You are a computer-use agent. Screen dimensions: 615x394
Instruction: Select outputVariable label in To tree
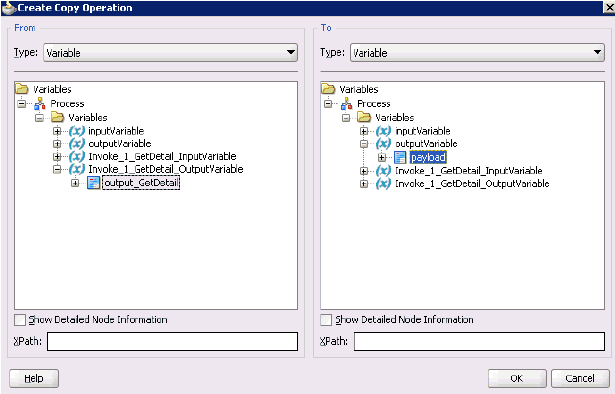point(426,144)
